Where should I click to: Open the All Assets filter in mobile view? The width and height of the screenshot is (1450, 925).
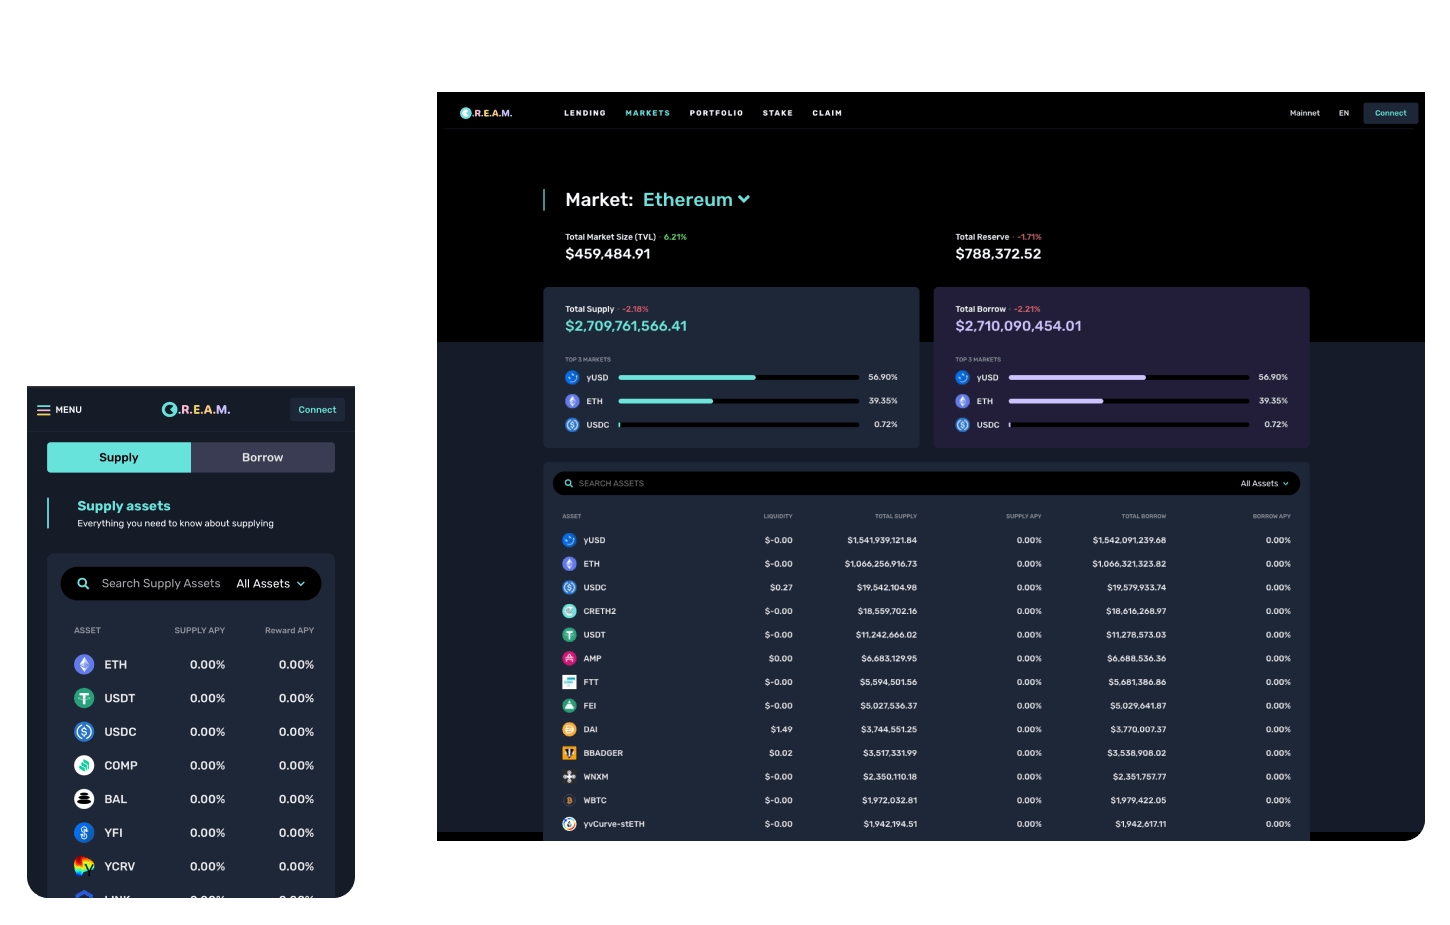[270, 584]
